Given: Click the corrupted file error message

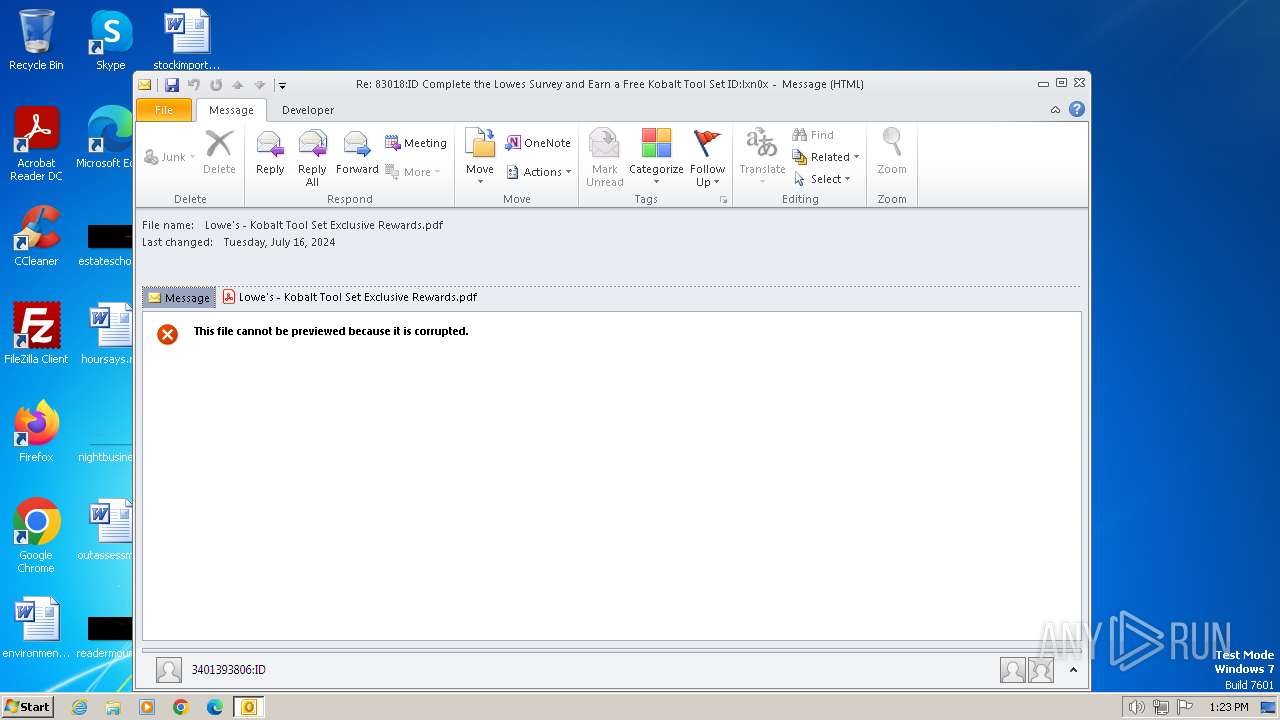Looking at the screenshot, I should coord(331,331).
